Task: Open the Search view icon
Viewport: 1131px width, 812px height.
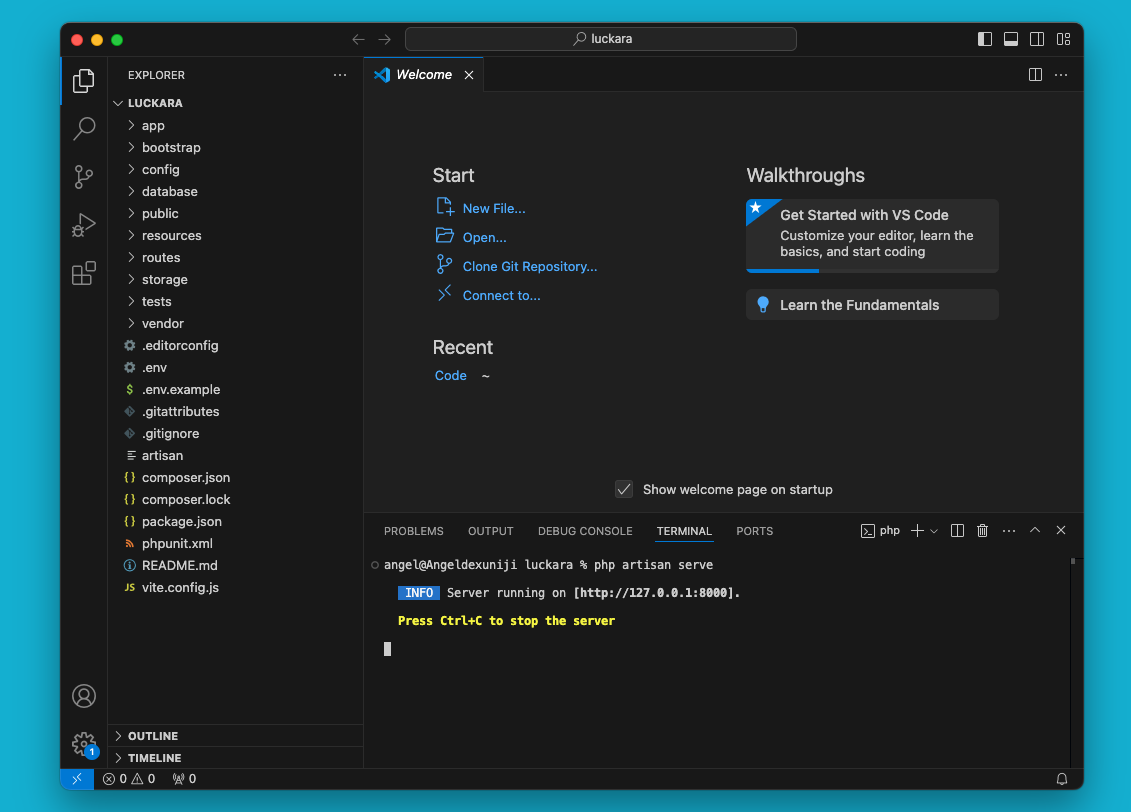Action: (x=84, y=129)
